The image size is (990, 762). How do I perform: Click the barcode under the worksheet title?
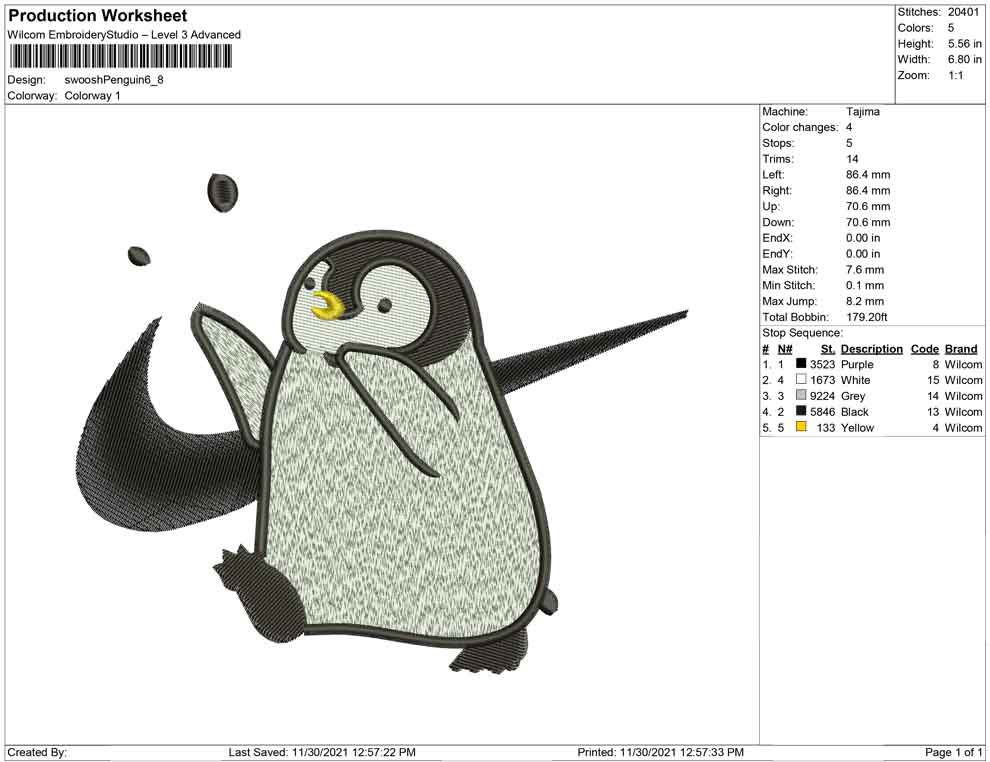pos(120,57)
